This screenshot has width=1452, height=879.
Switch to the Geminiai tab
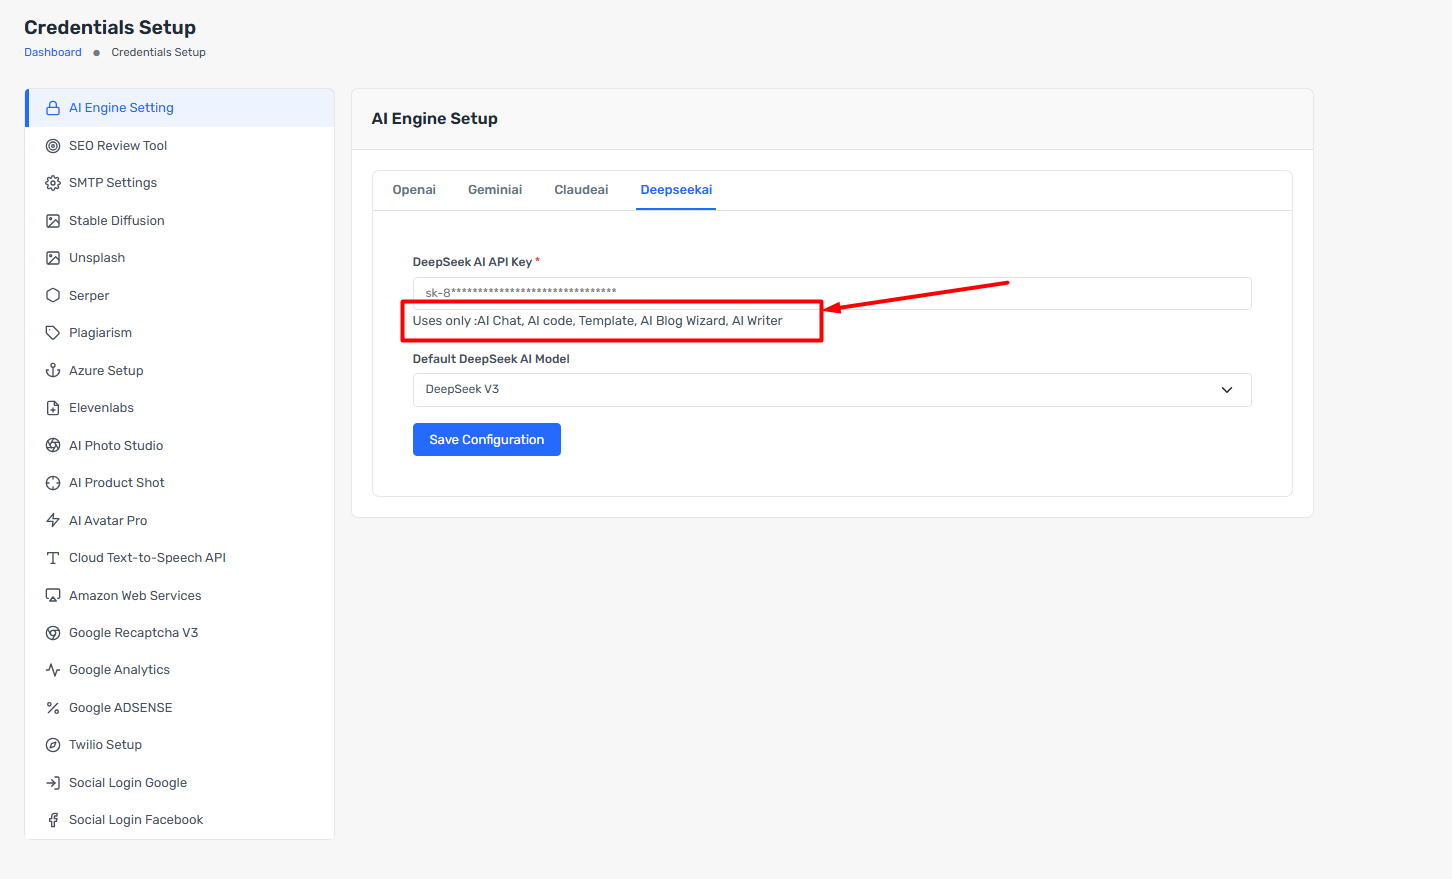click(x=495, y=190)
